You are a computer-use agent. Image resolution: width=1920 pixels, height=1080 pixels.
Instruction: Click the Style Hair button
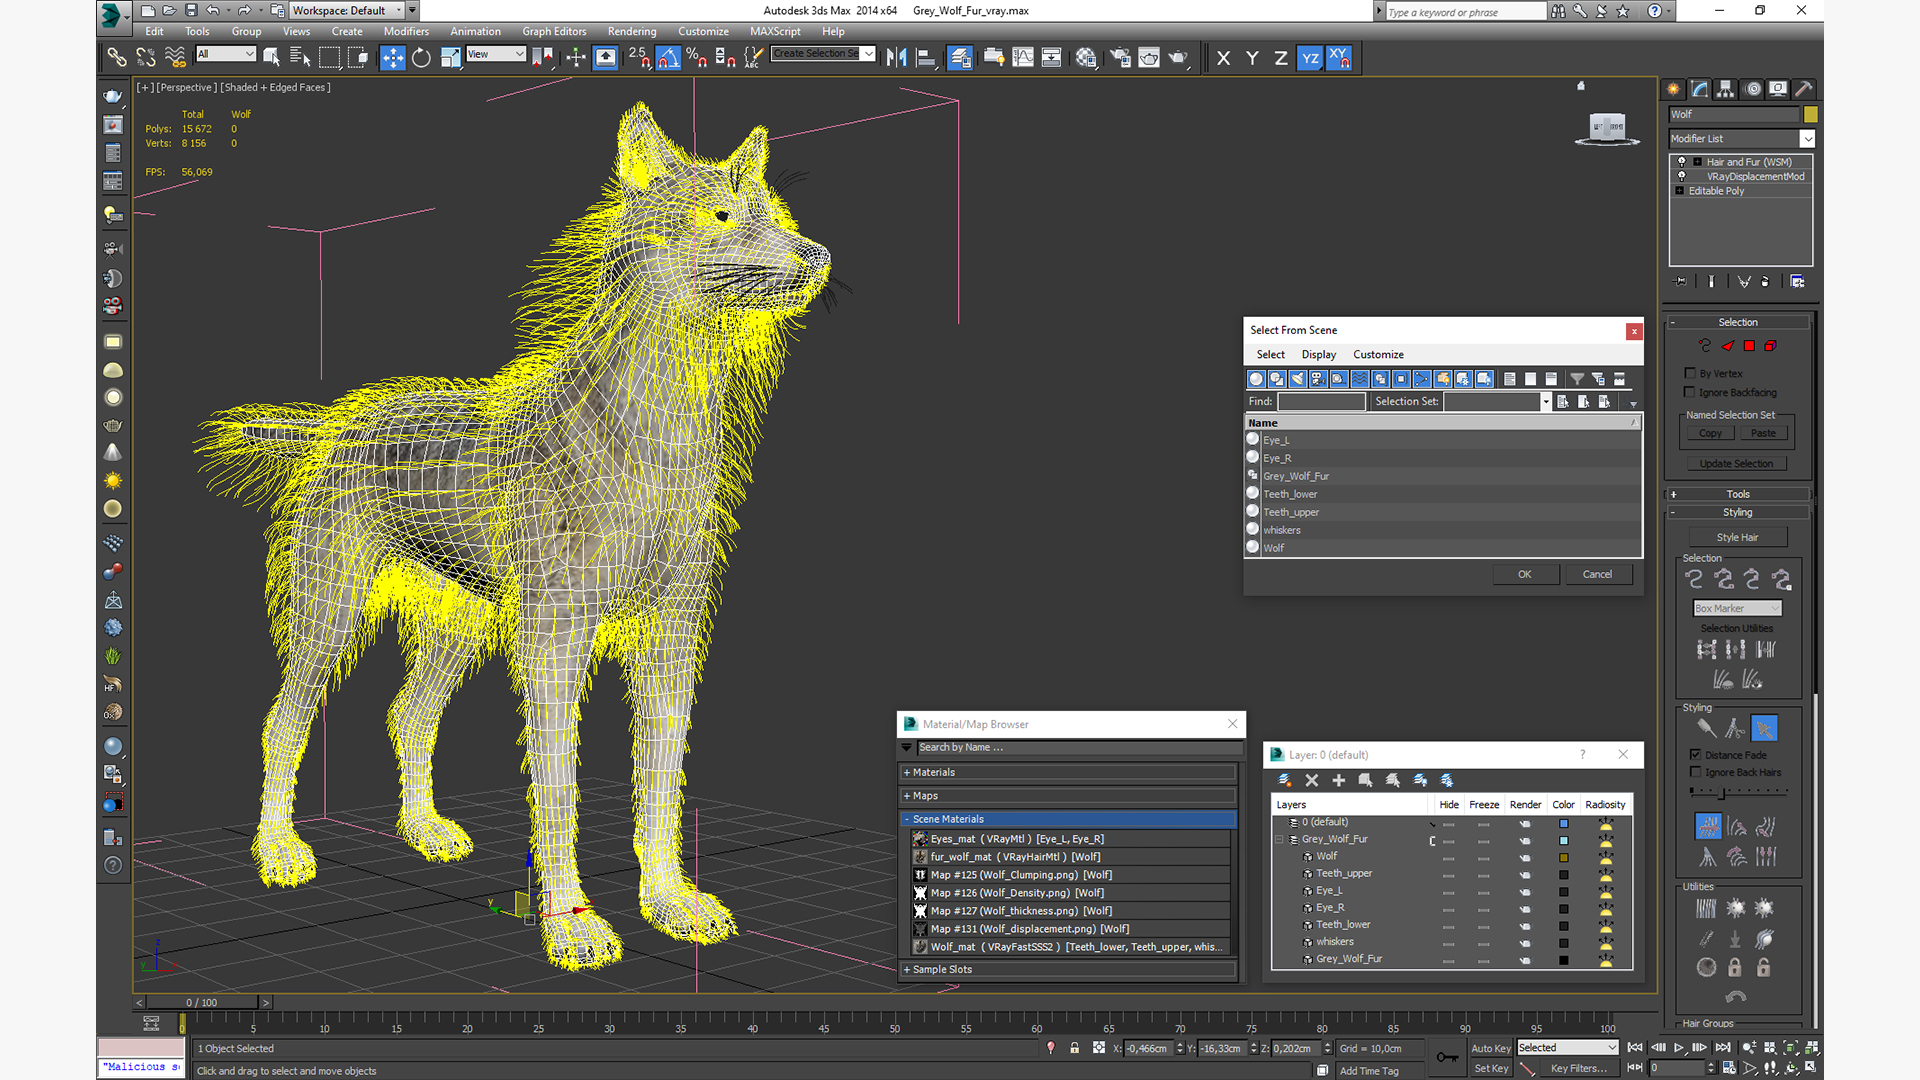(x=1737, y=537)
